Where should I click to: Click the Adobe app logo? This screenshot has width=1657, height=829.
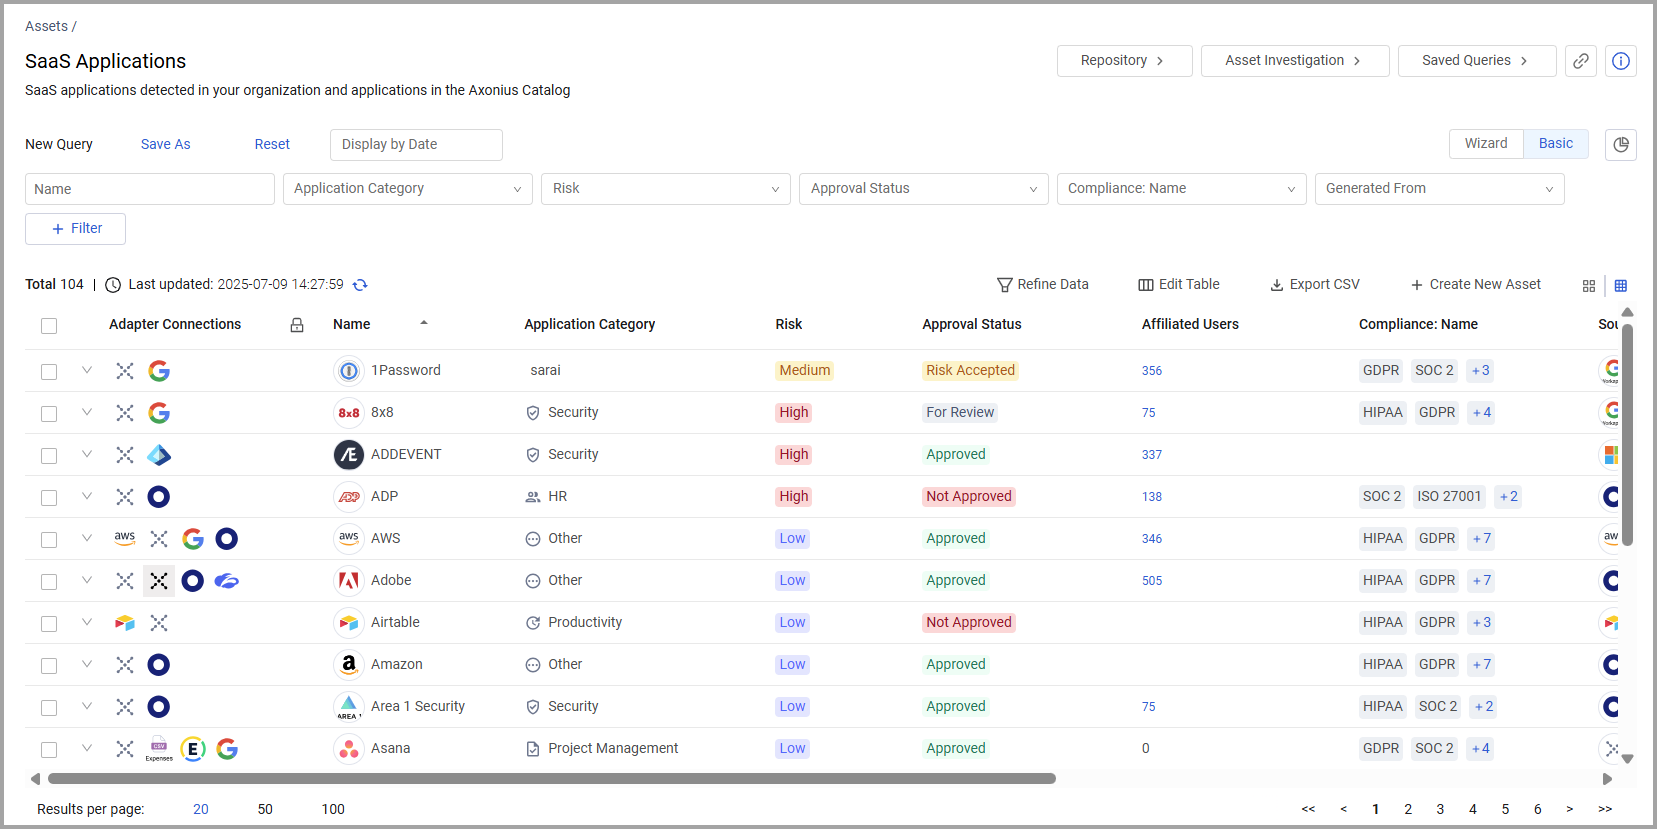coord(348,581)
